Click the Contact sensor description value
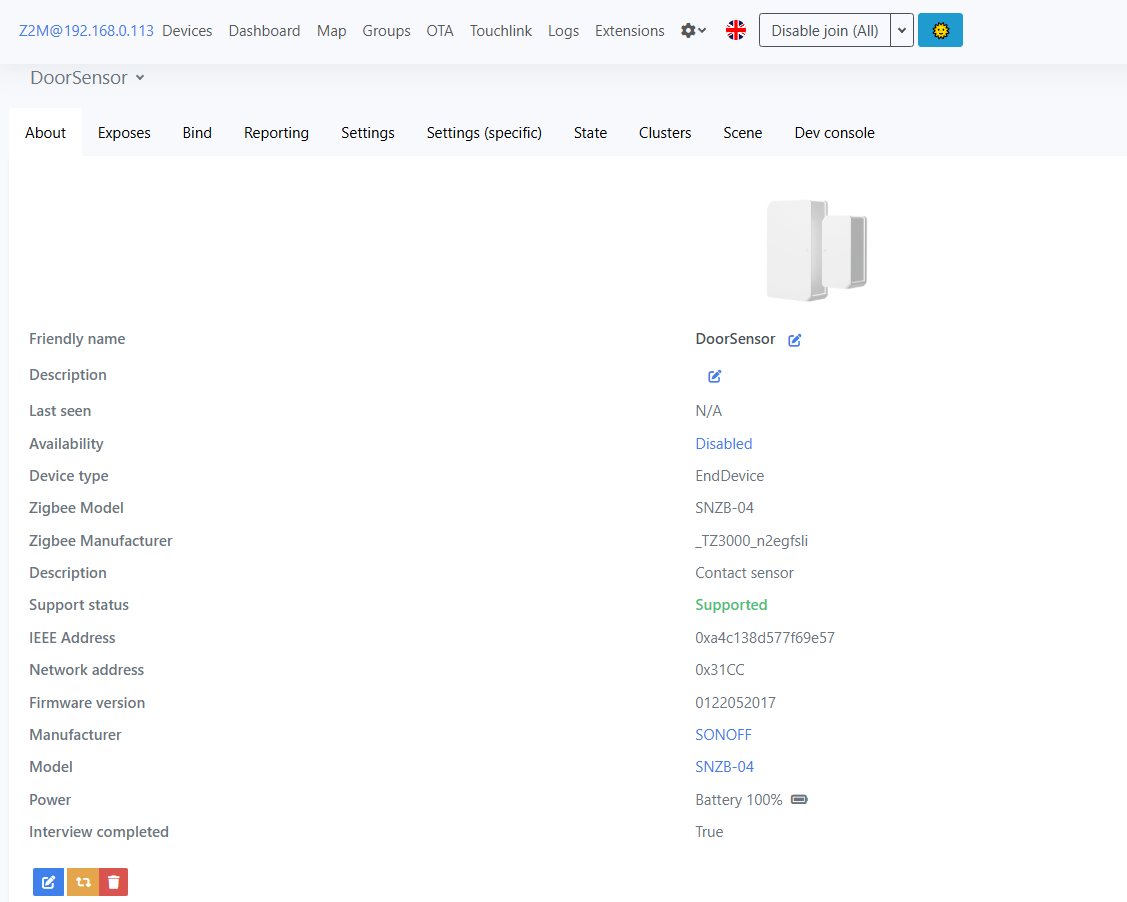1127x902 pixels. click(x=745, y=573)
